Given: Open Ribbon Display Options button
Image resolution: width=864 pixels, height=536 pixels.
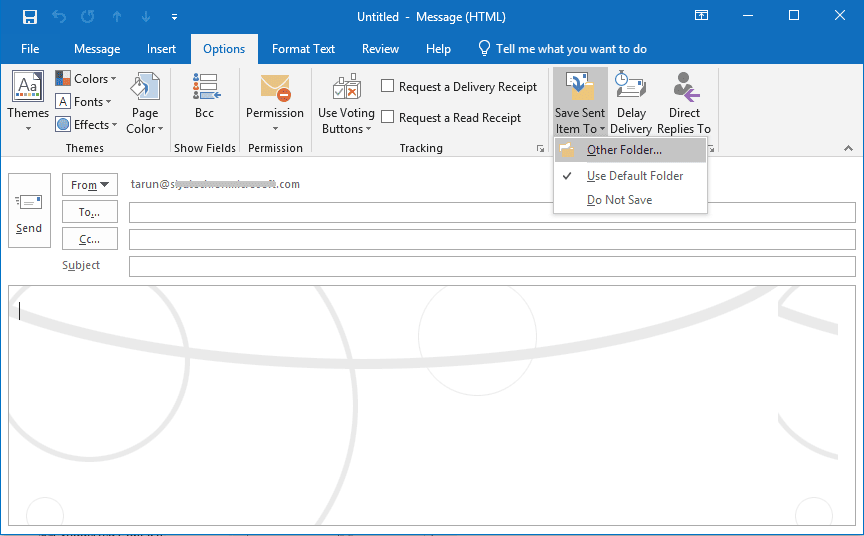Looking at the screenshot, I should [x=701, y=15].
